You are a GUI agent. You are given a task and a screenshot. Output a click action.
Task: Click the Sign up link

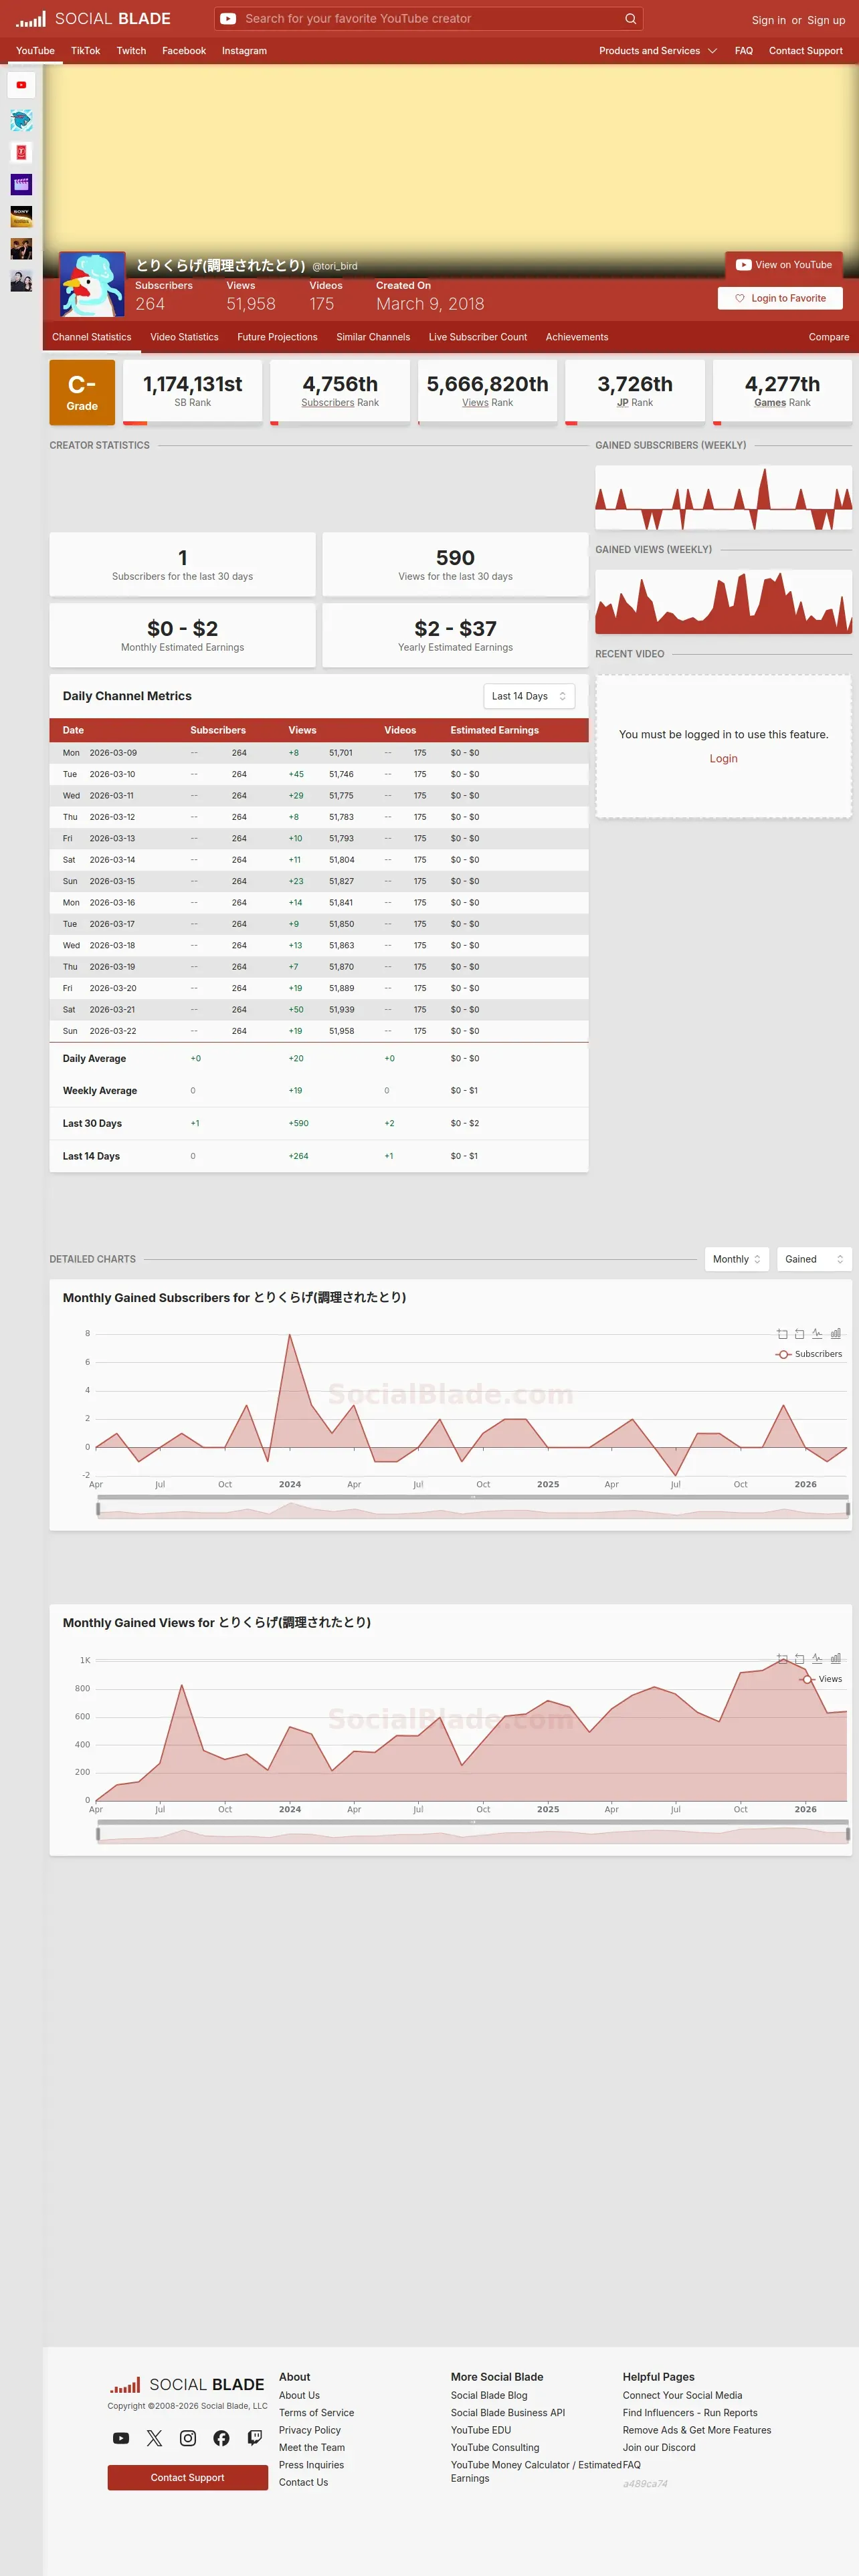pyautogui.click(x=826, y=20)
